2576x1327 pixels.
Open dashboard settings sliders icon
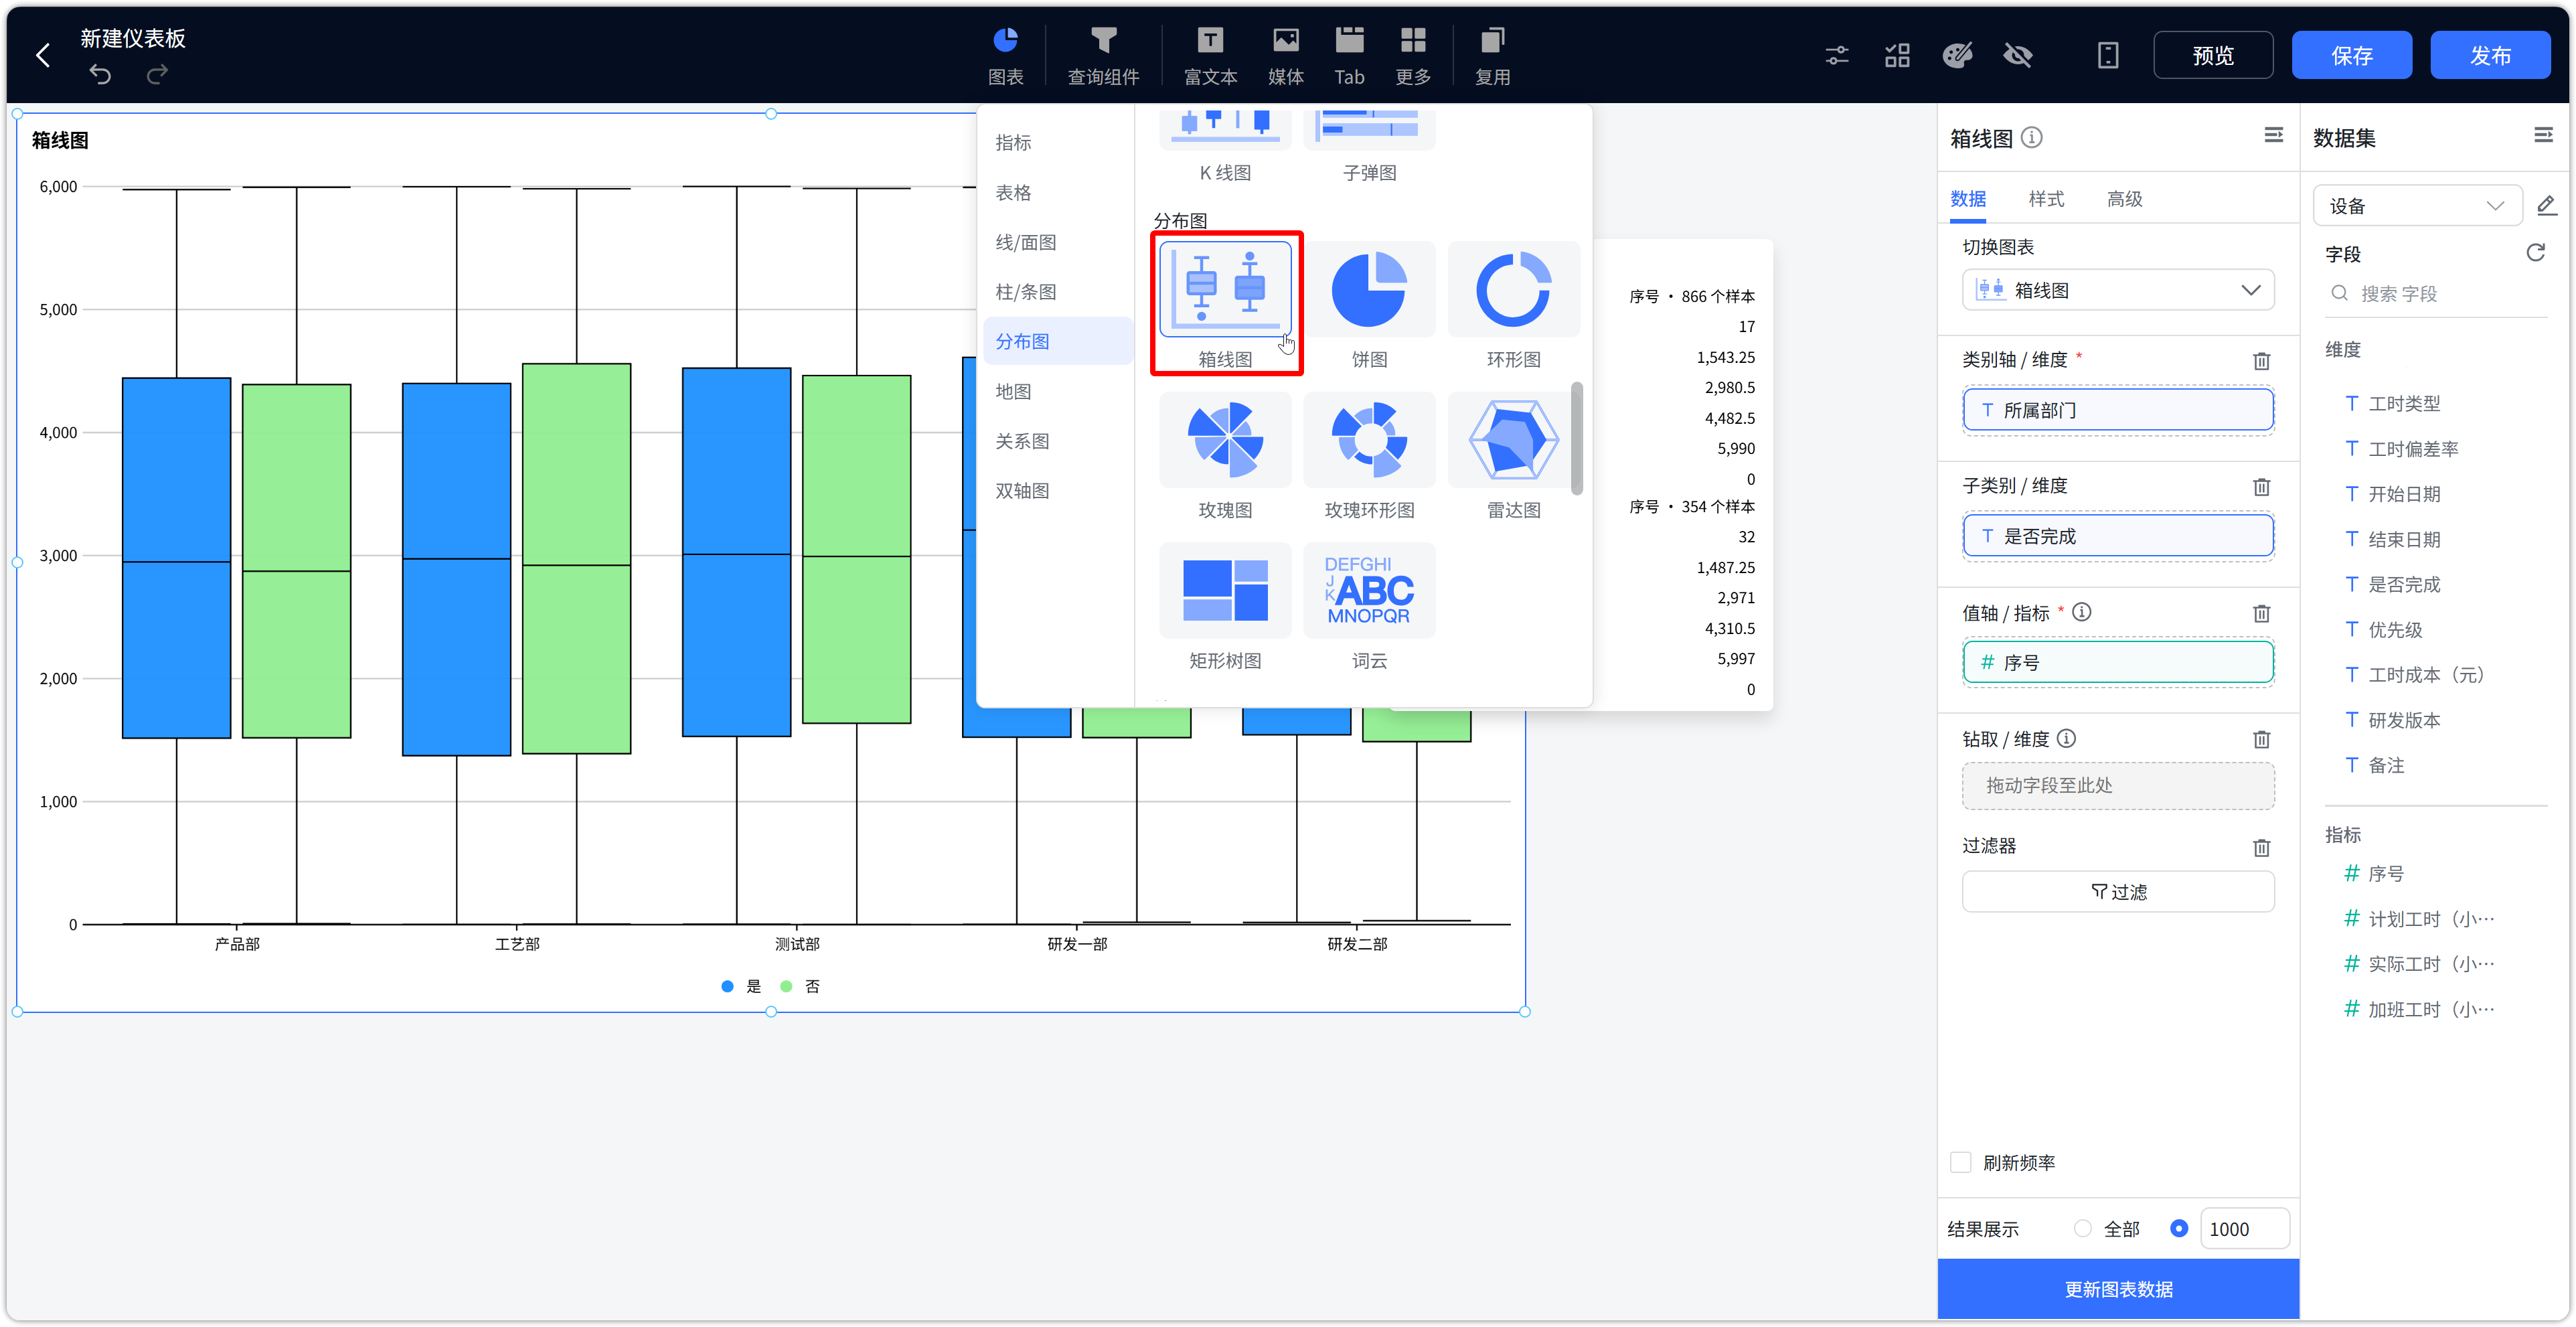1836,55
